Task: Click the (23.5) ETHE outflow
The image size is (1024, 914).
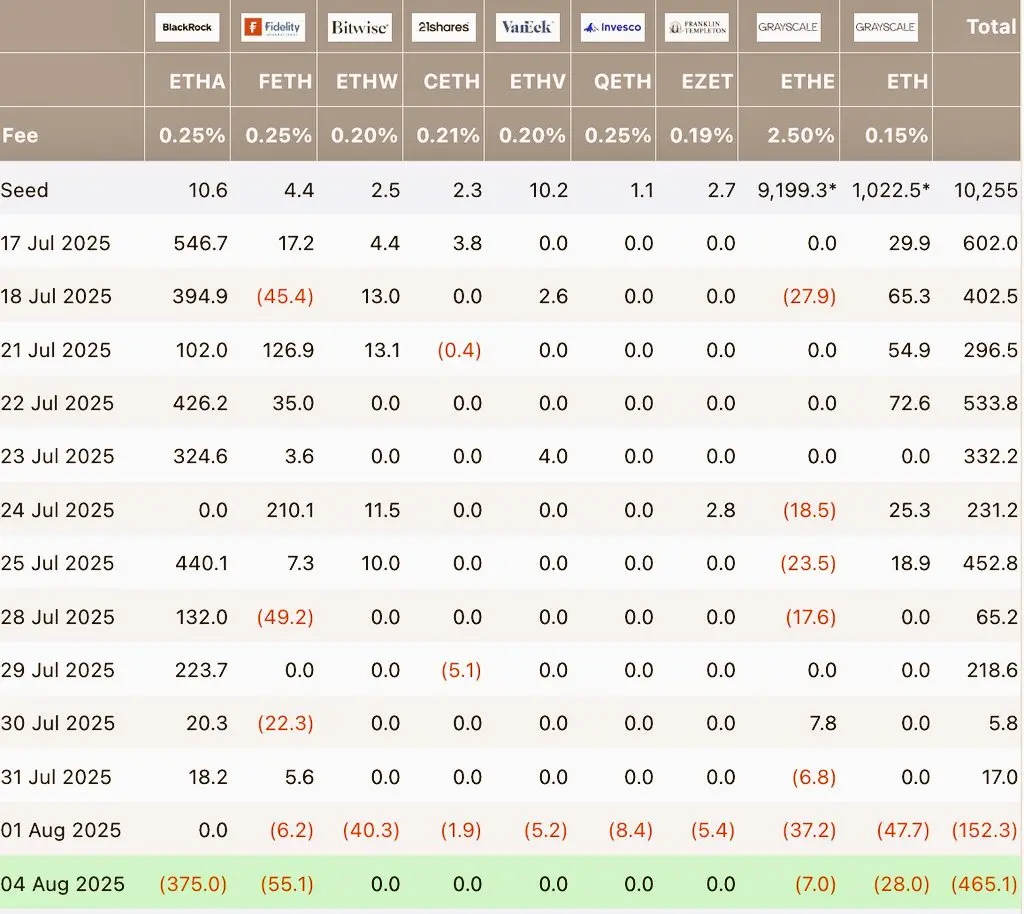Action: click(808, 563)
